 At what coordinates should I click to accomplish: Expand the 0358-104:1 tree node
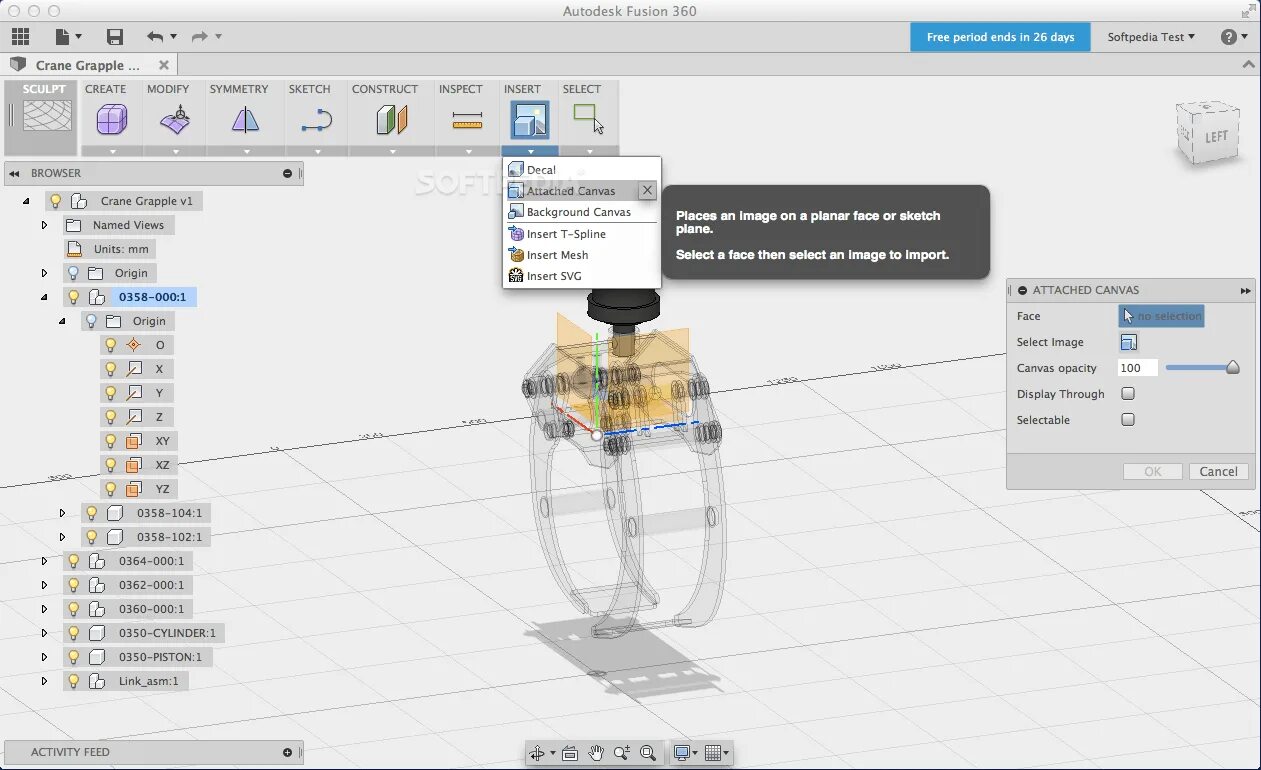pyautogui.click(x=62, y=513)
